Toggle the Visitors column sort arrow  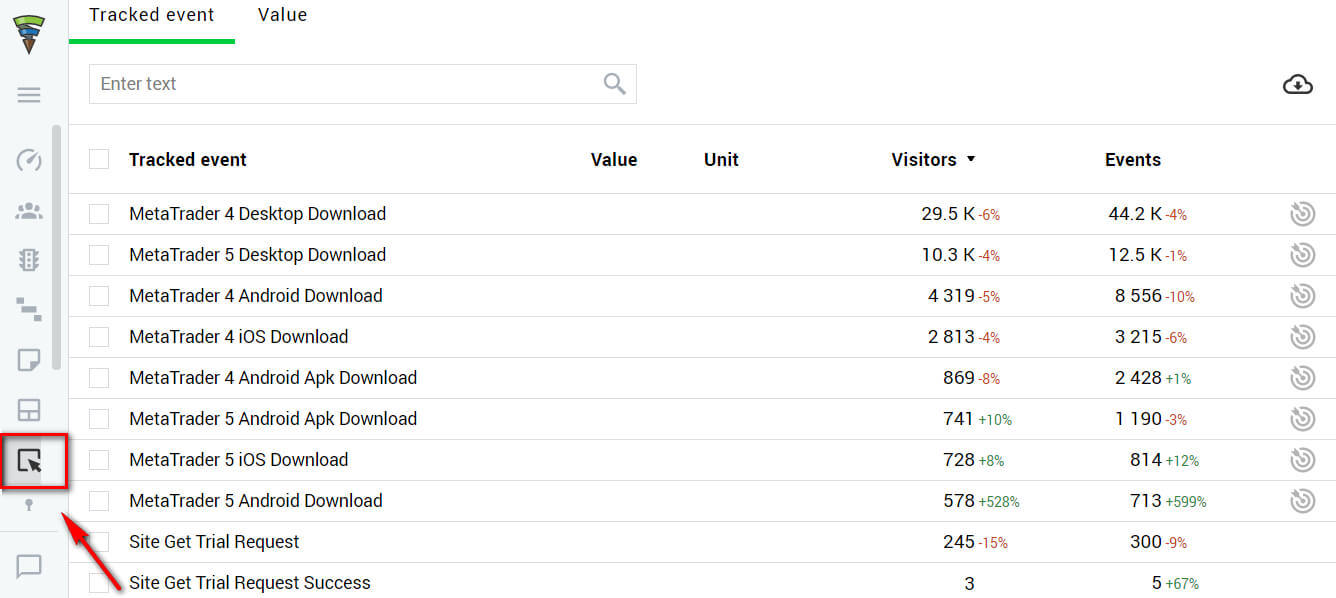970,160
